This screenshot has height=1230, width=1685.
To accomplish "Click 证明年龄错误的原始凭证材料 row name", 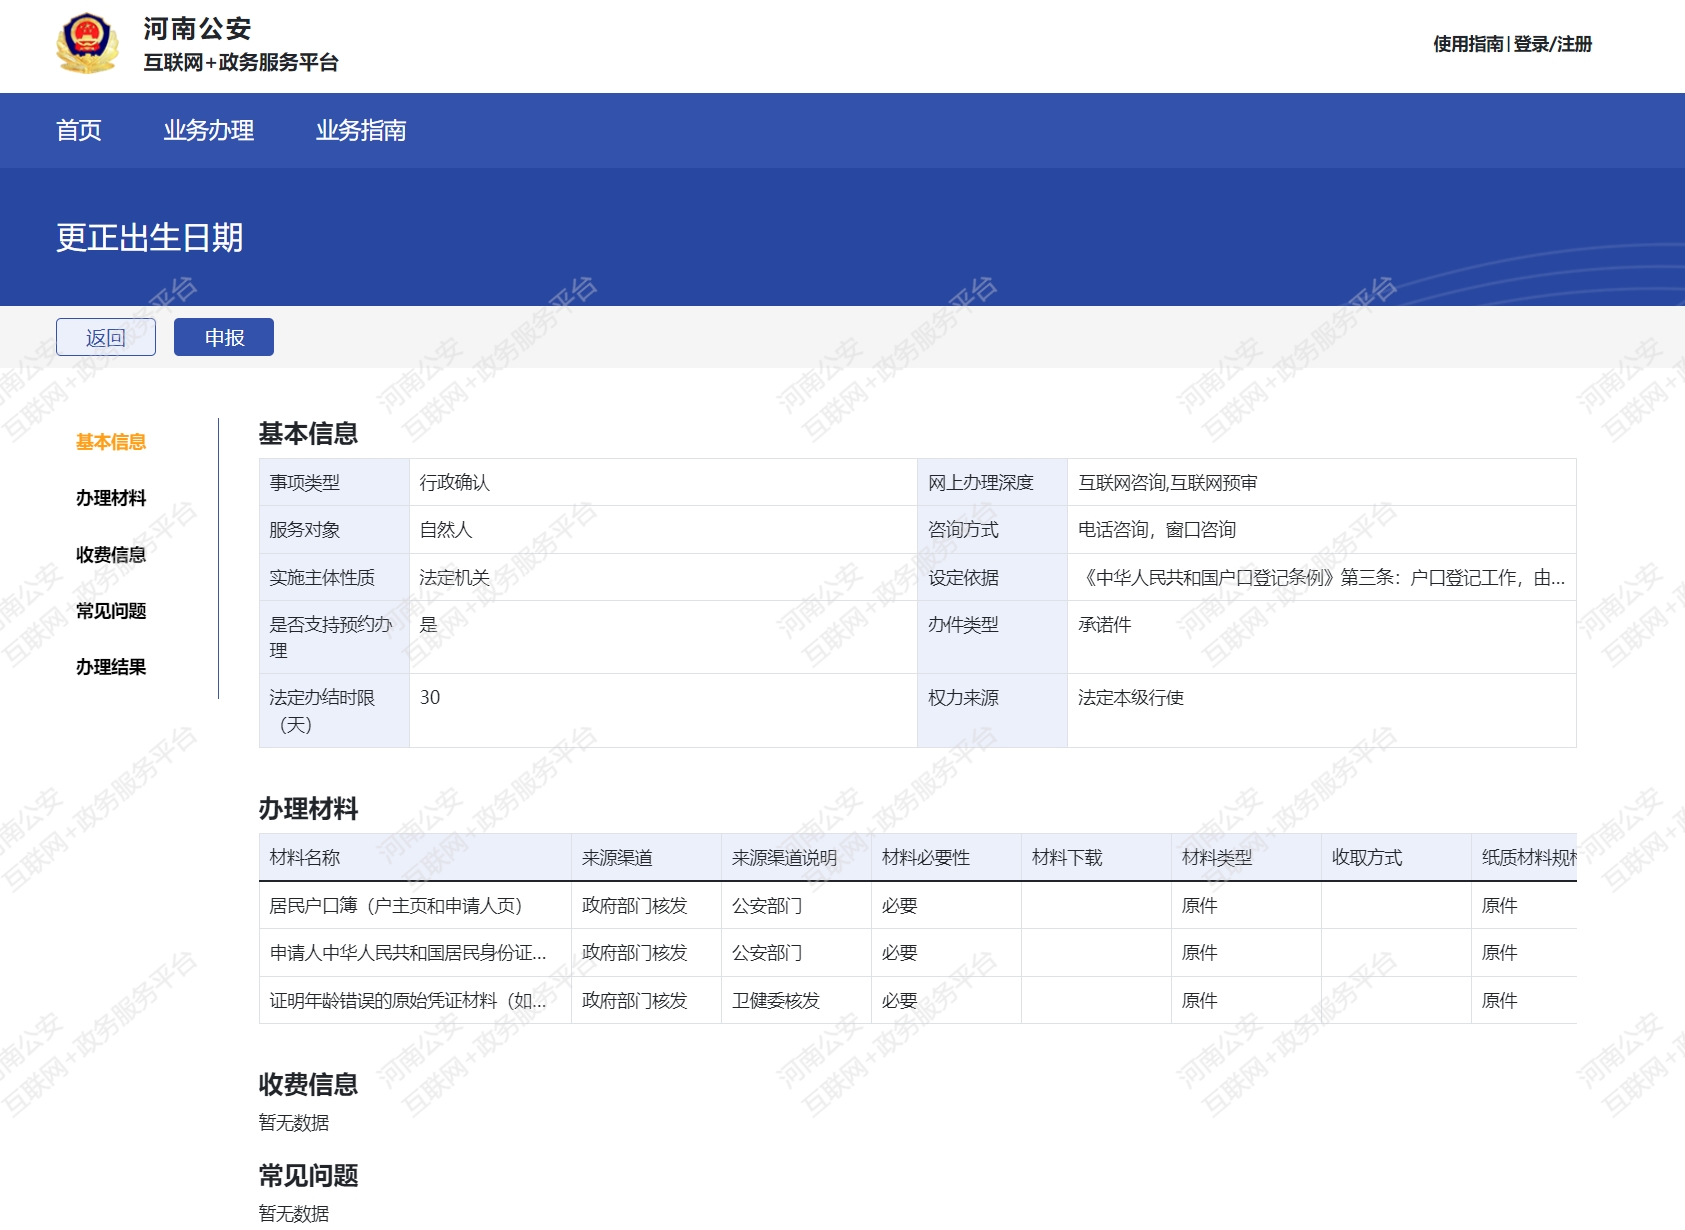I will tap(408, 1001).
